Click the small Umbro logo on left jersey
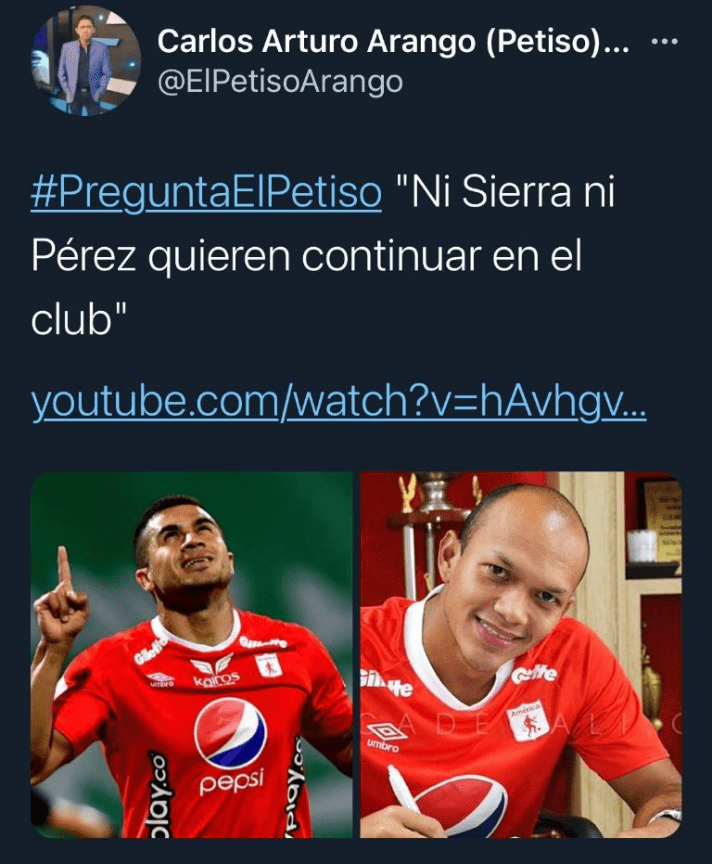 pos(160,679)
